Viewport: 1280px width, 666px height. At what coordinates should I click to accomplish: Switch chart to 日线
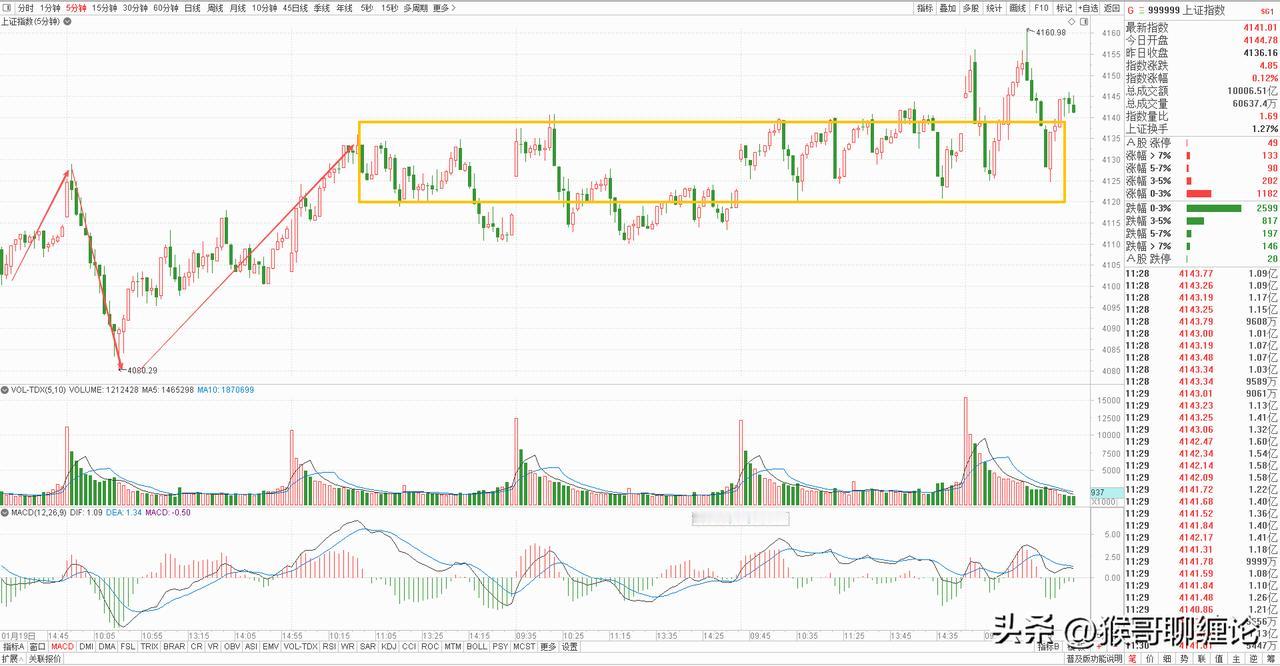(x=192, y=8)
